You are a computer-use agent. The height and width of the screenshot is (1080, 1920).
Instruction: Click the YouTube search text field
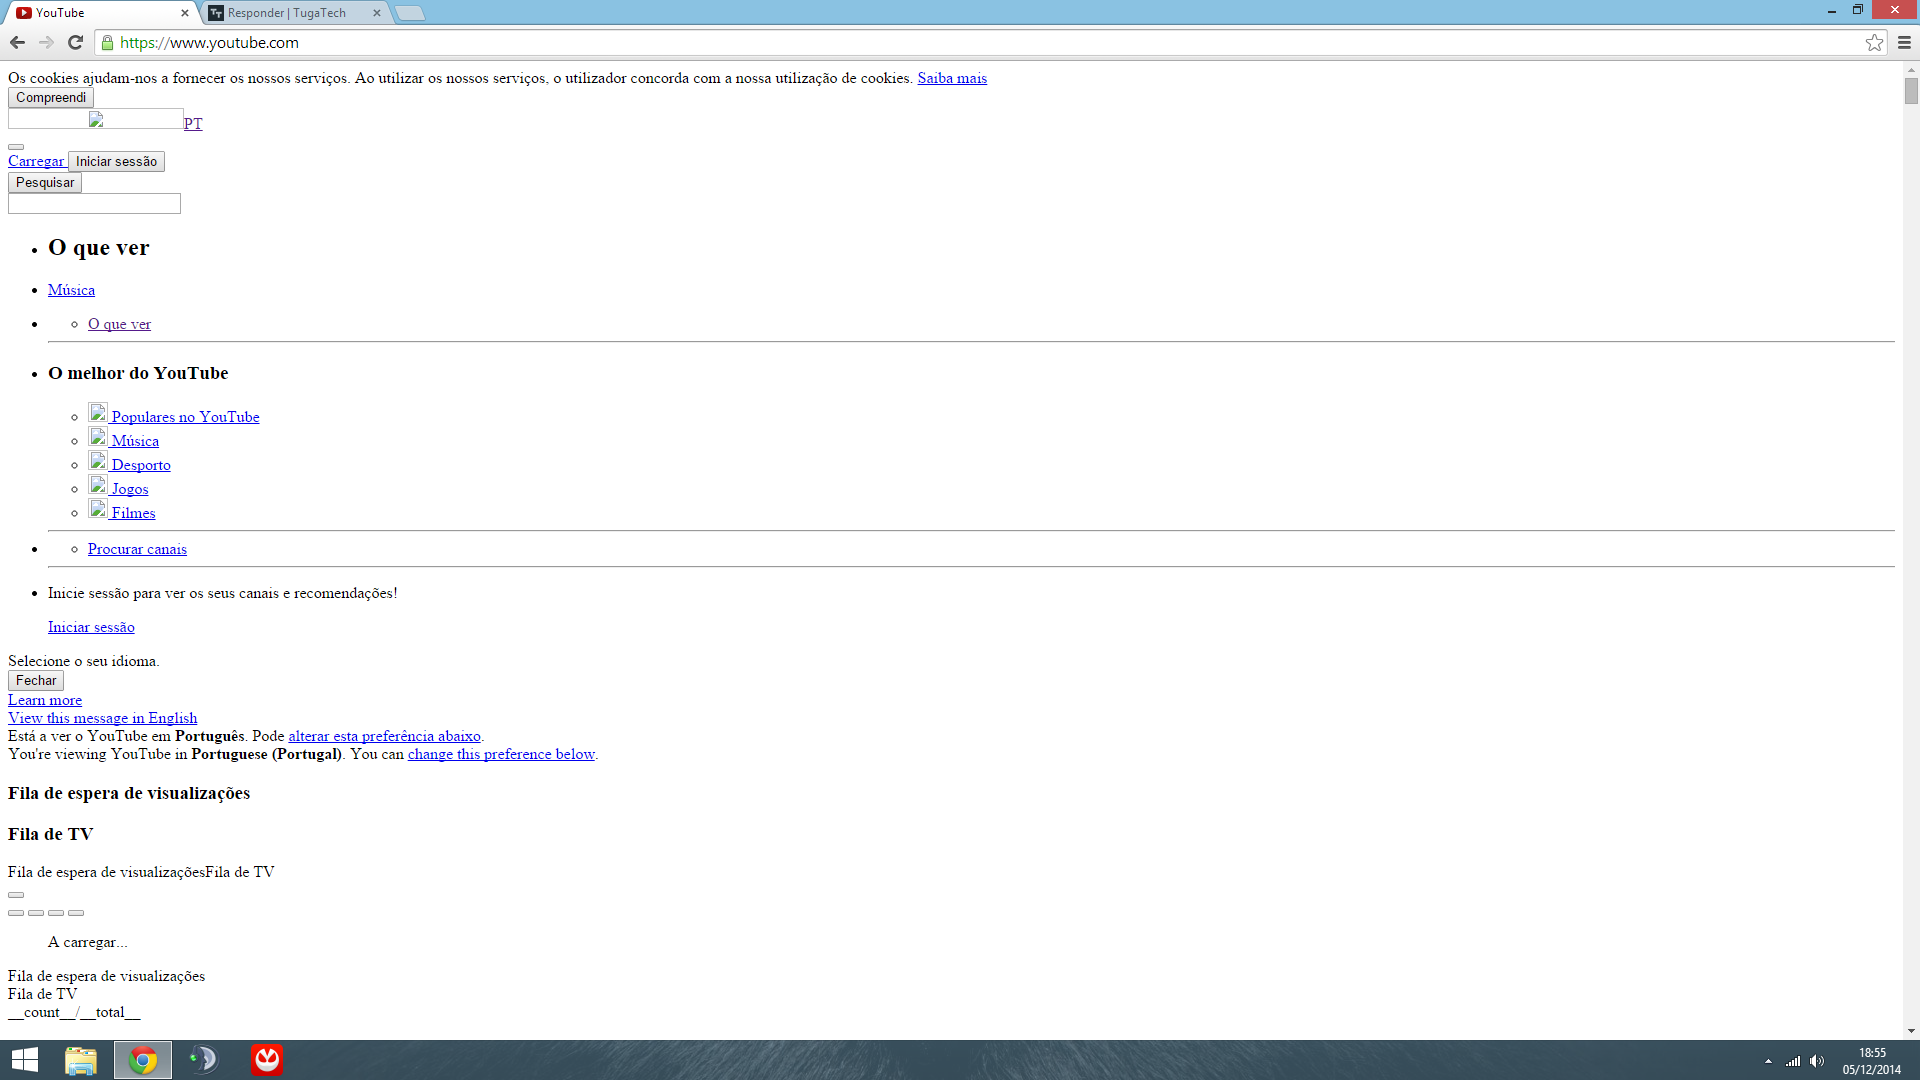94,204
